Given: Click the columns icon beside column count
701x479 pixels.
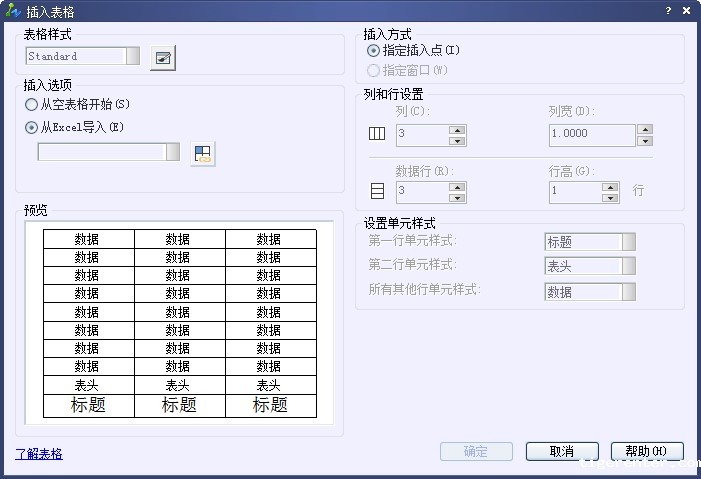Looking at the screenshot, I should coord(377,134).
